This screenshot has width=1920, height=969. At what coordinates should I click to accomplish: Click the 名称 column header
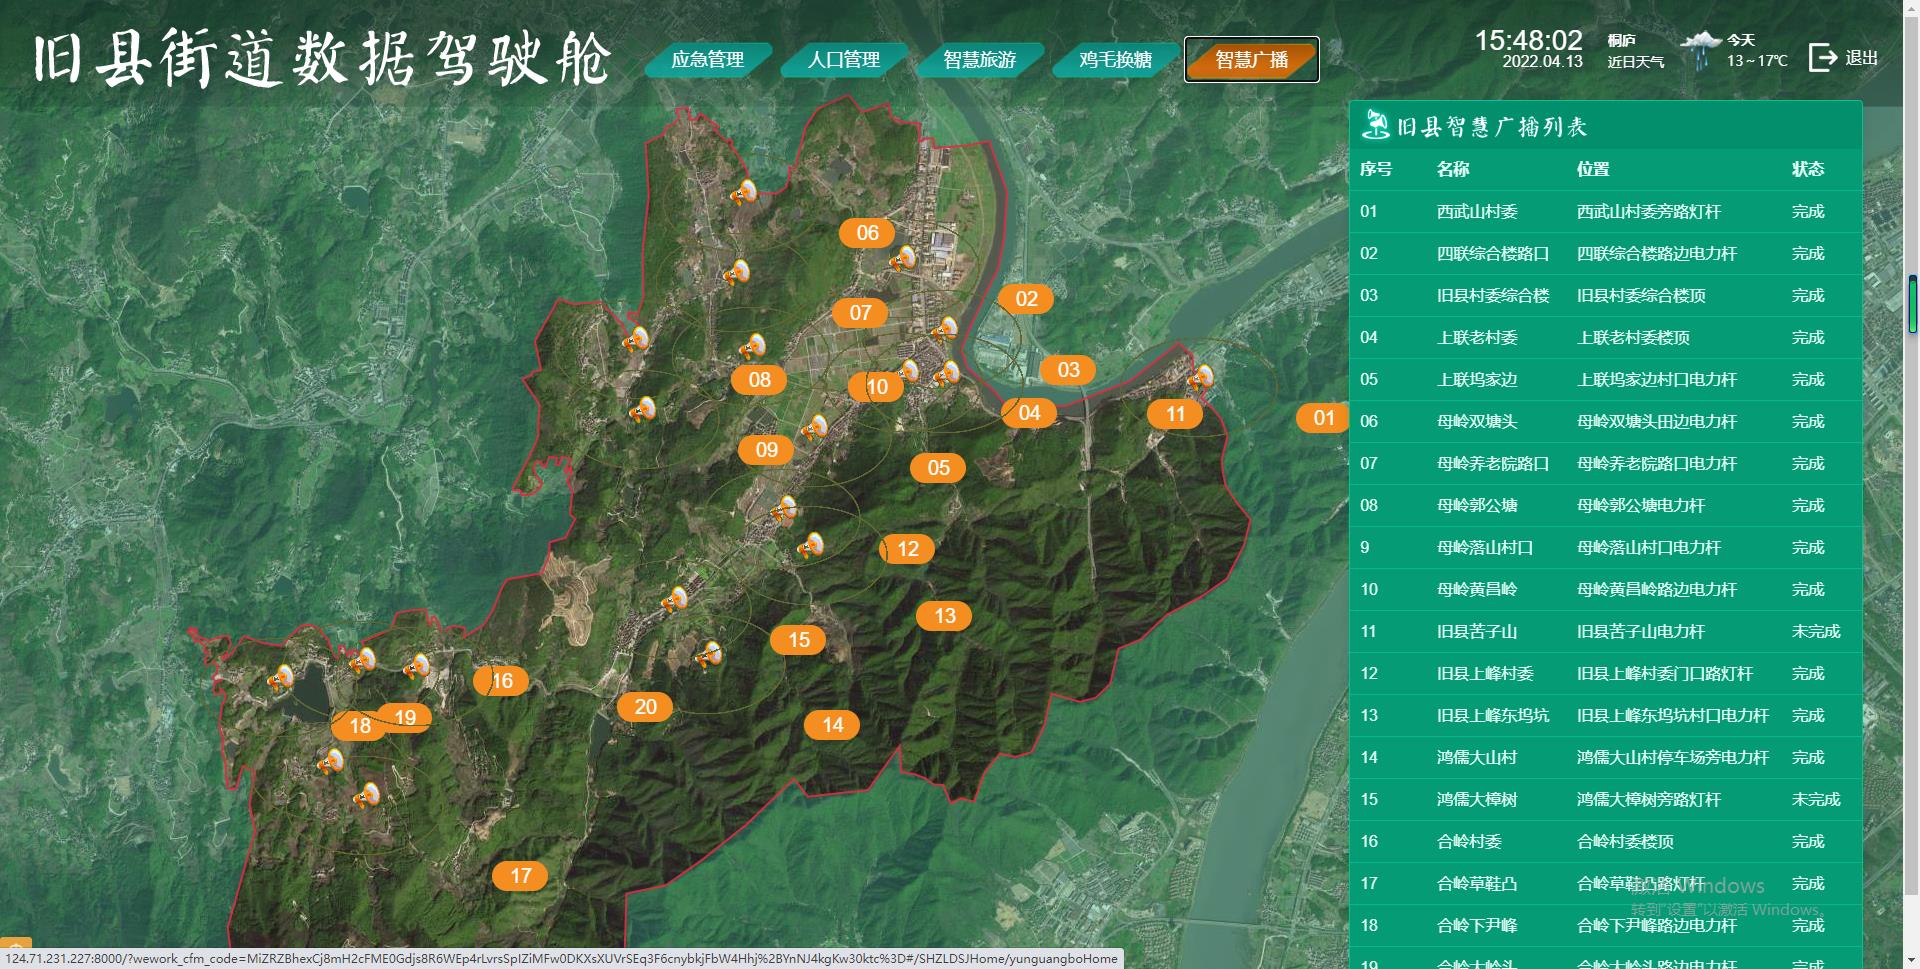click(1453, 169)
